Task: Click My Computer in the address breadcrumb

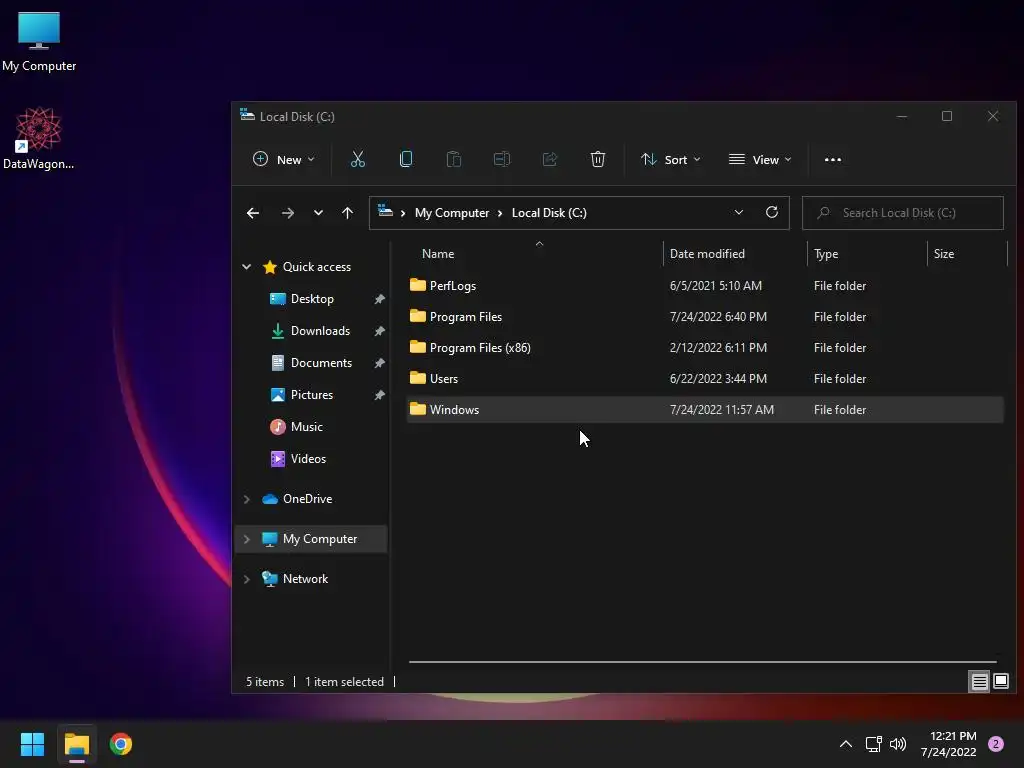Action: (451, 213)
